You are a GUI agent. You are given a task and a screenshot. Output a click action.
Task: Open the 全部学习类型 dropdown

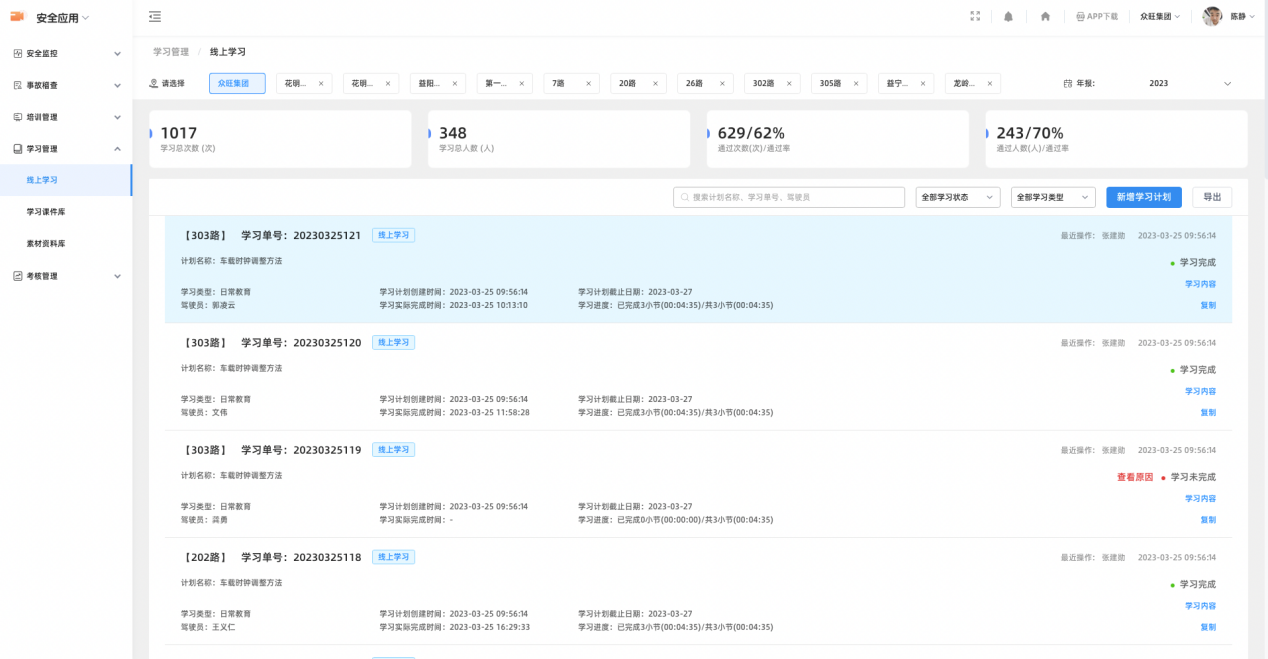click(1052, 198)
